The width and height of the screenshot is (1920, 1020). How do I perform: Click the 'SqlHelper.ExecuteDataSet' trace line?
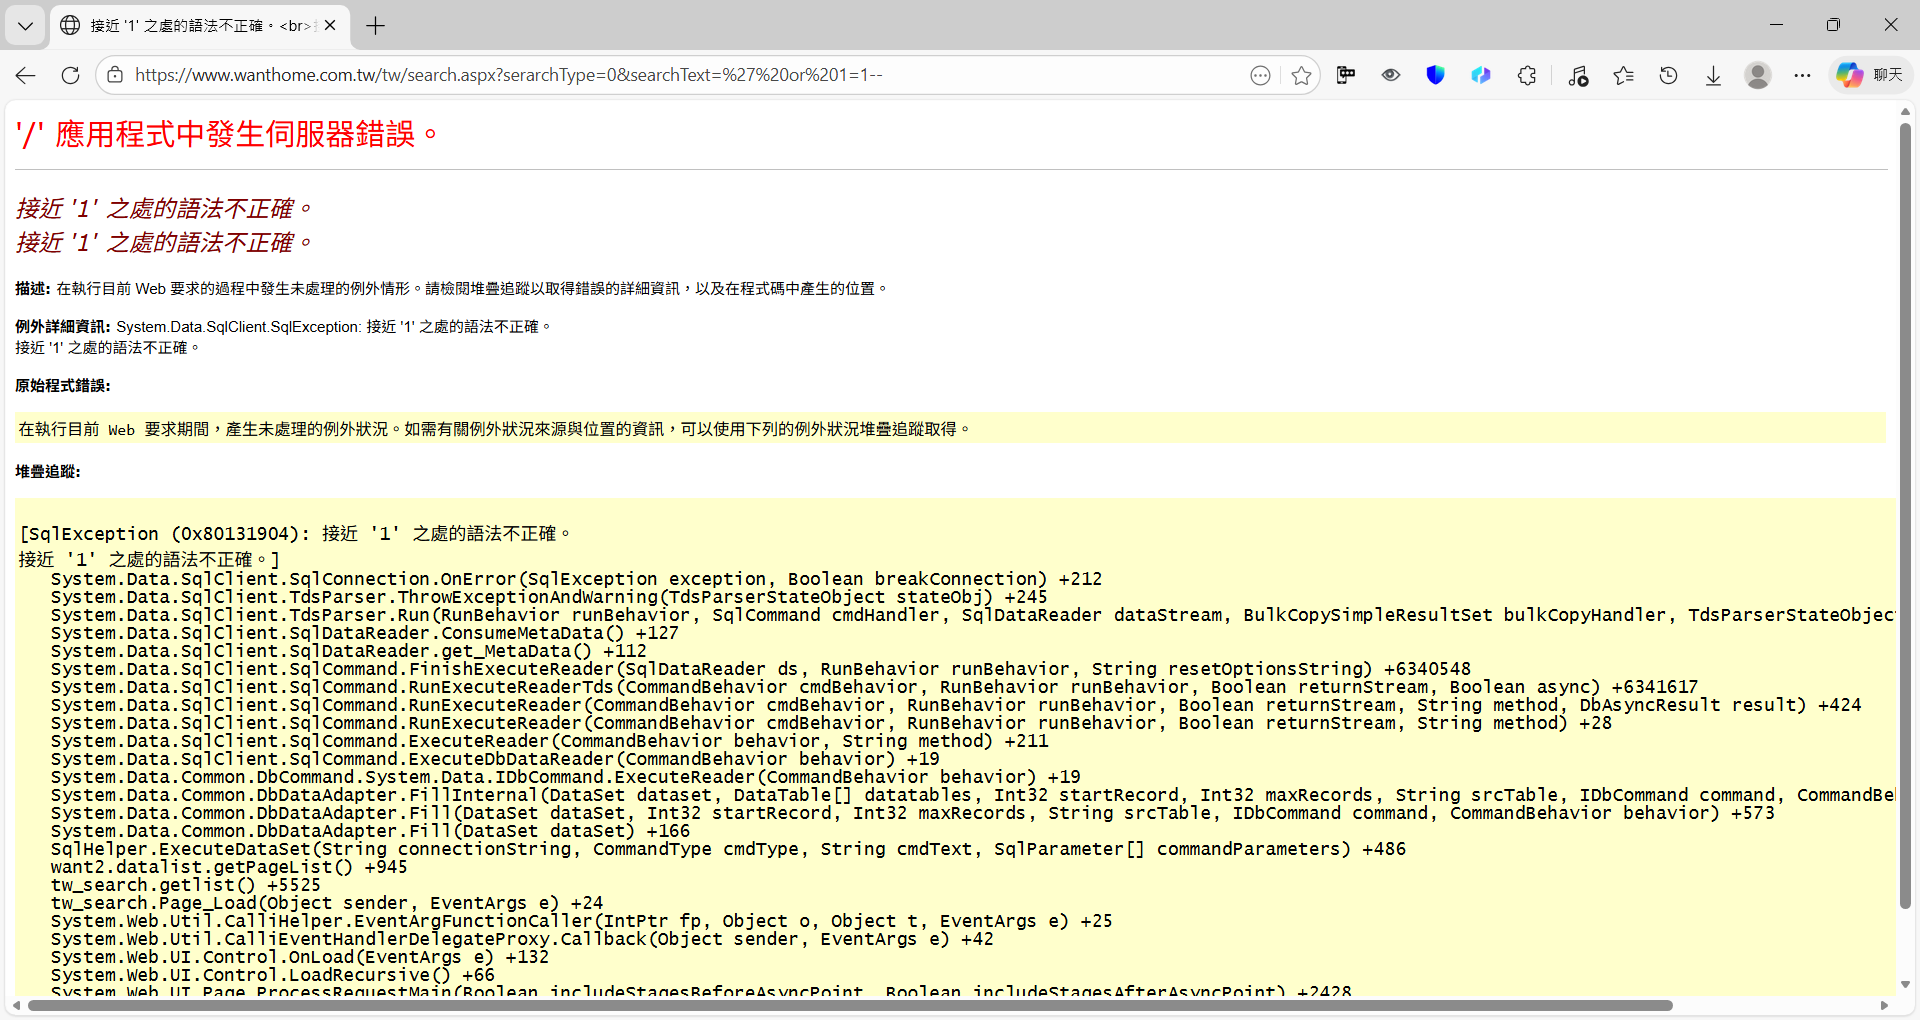click(x=728, y=849)
